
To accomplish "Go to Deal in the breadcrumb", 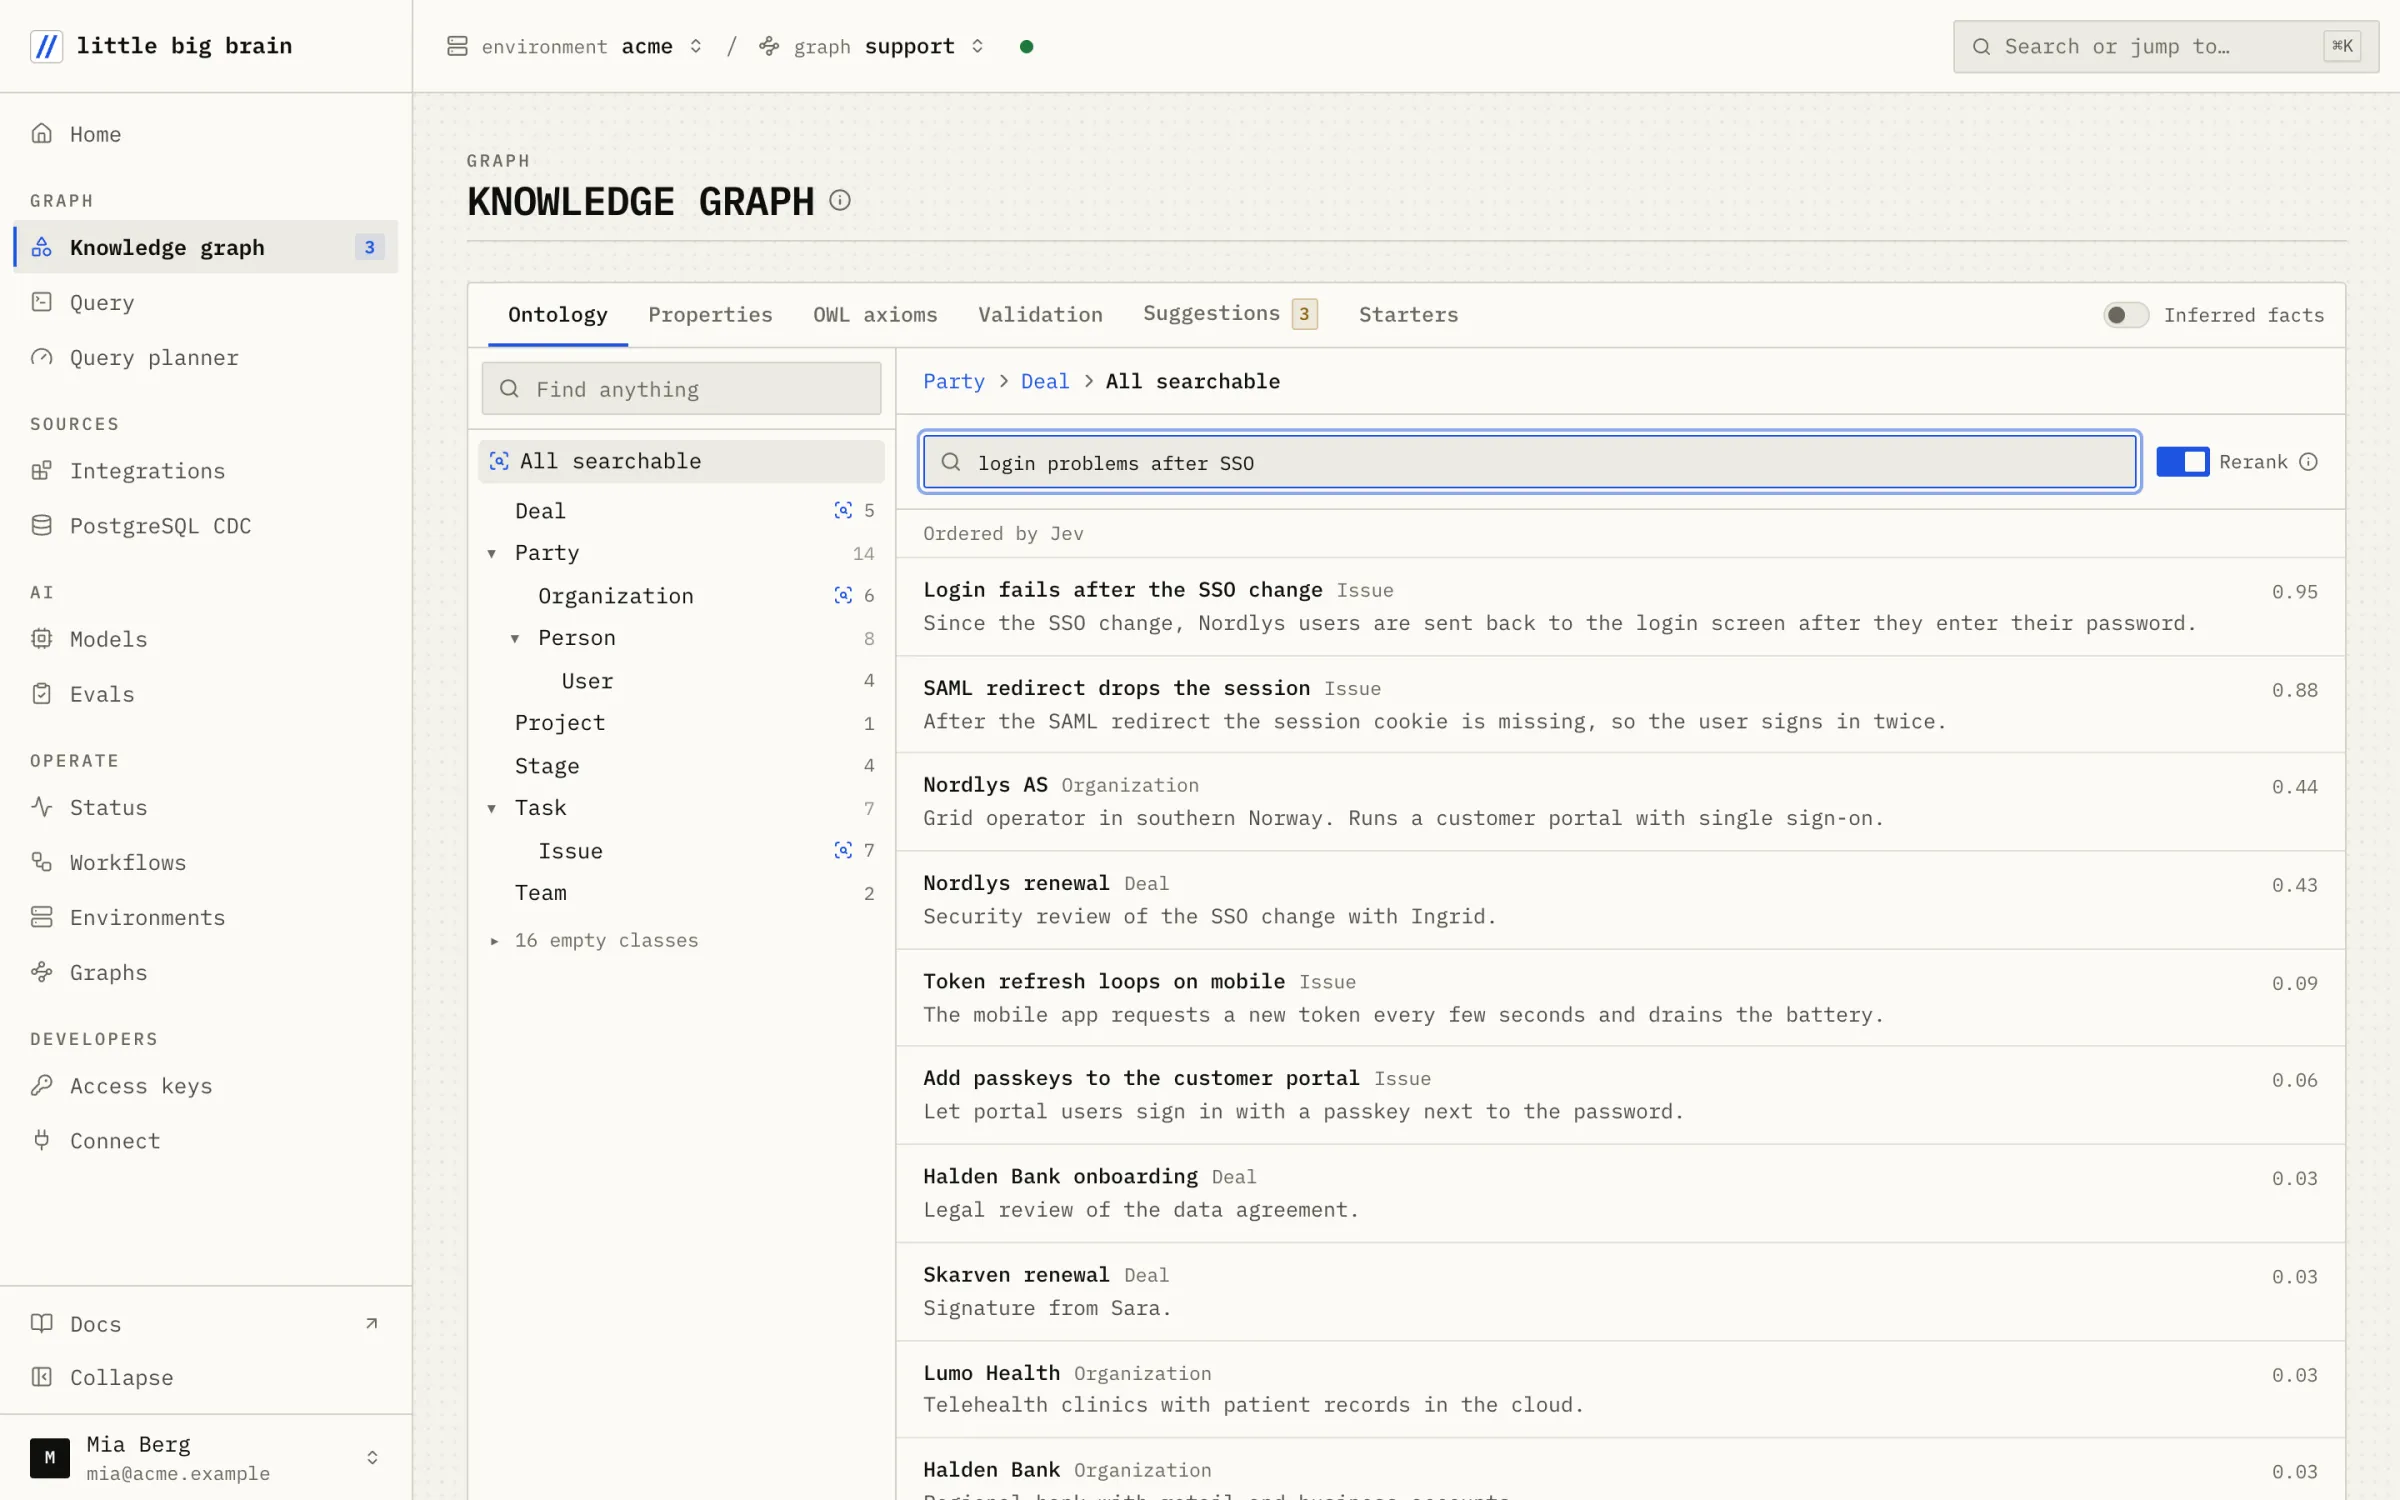I will [1045, 381].
